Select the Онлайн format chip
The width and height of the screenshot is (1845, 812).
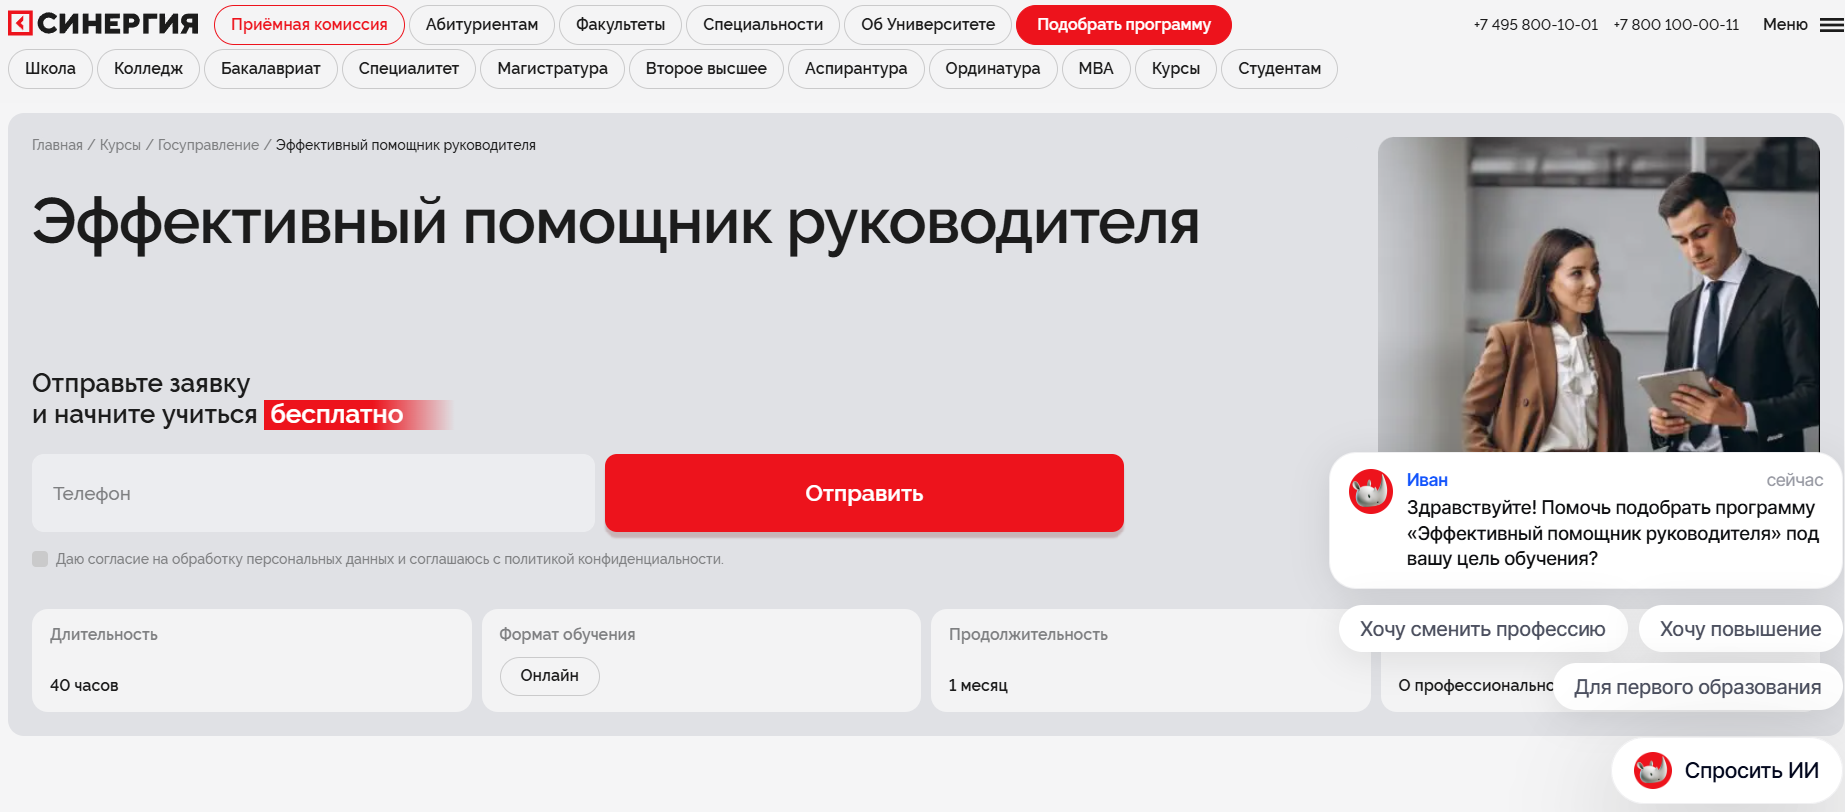(549, 676)
